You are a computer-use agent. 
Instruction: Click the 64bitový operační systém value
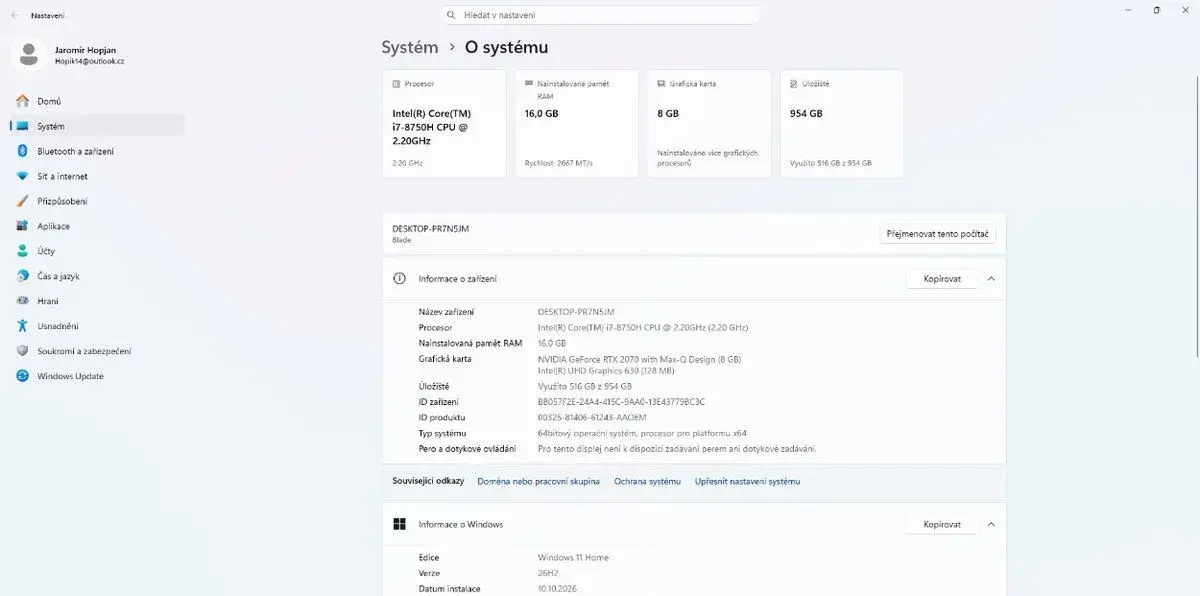point(642,433)
